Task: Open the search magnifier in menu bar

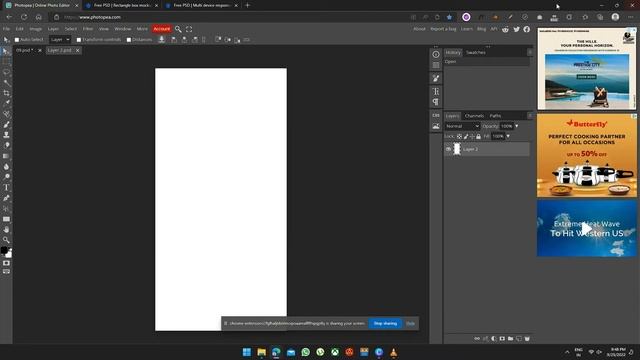Action: 178,29
